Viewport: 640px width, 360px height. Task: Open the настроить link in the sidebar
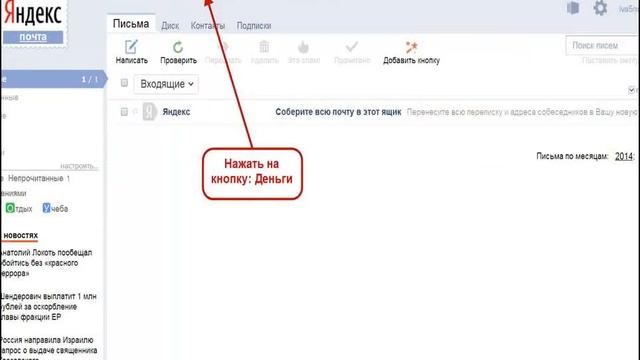coord(79,166)
